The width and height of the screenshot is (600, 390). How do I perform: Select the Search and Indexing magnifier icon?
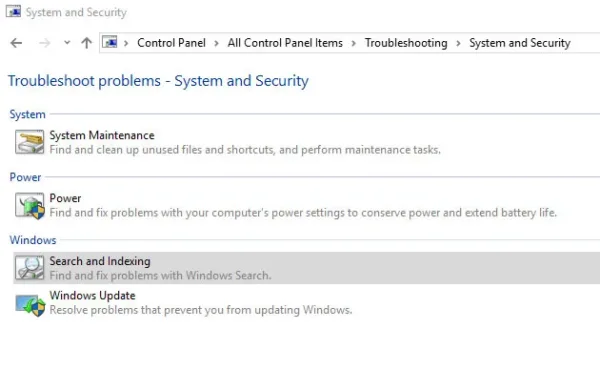tap(29, 267)
